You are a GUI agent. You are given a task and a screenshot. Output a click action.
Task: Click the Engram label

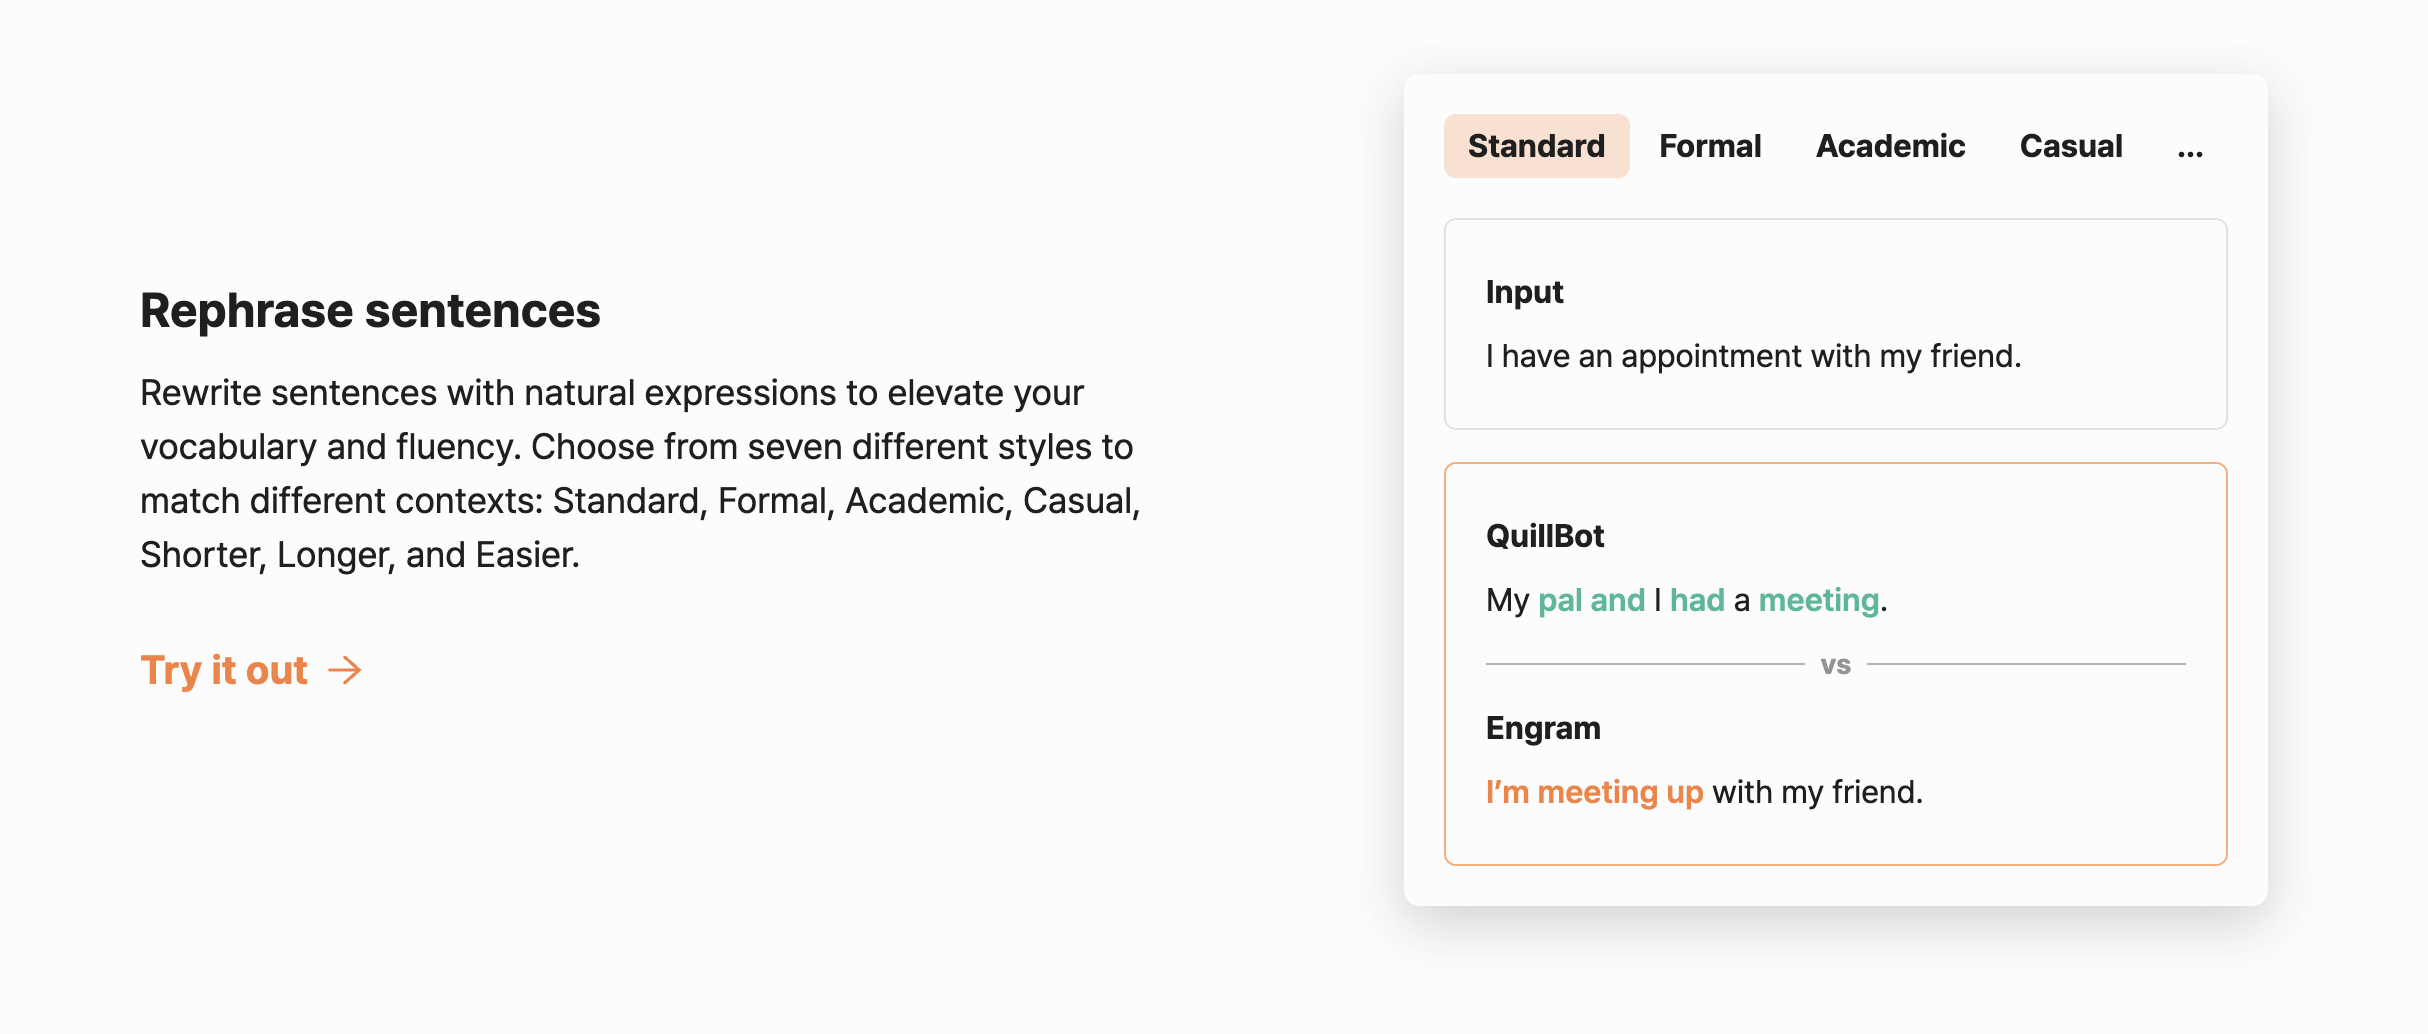tap(1543, 728)
